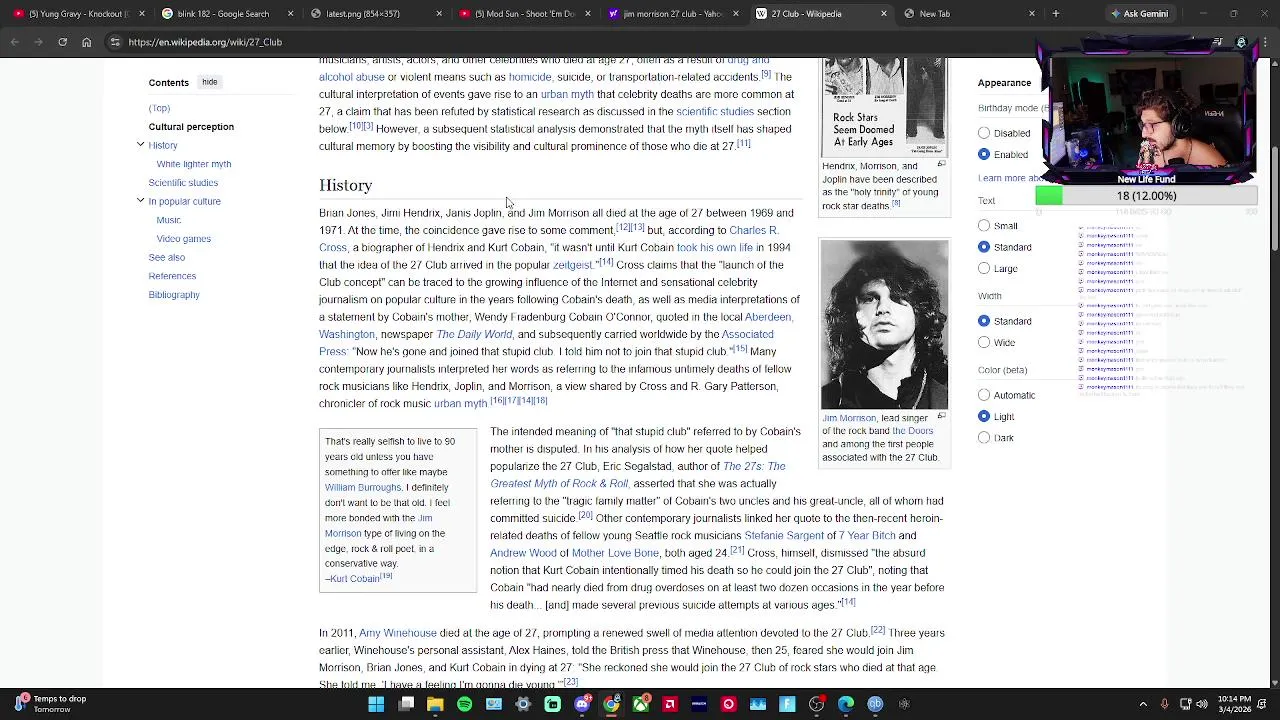Click the microphone icon in system tray
1280x720 pixels.
[x=1164, y=704]
